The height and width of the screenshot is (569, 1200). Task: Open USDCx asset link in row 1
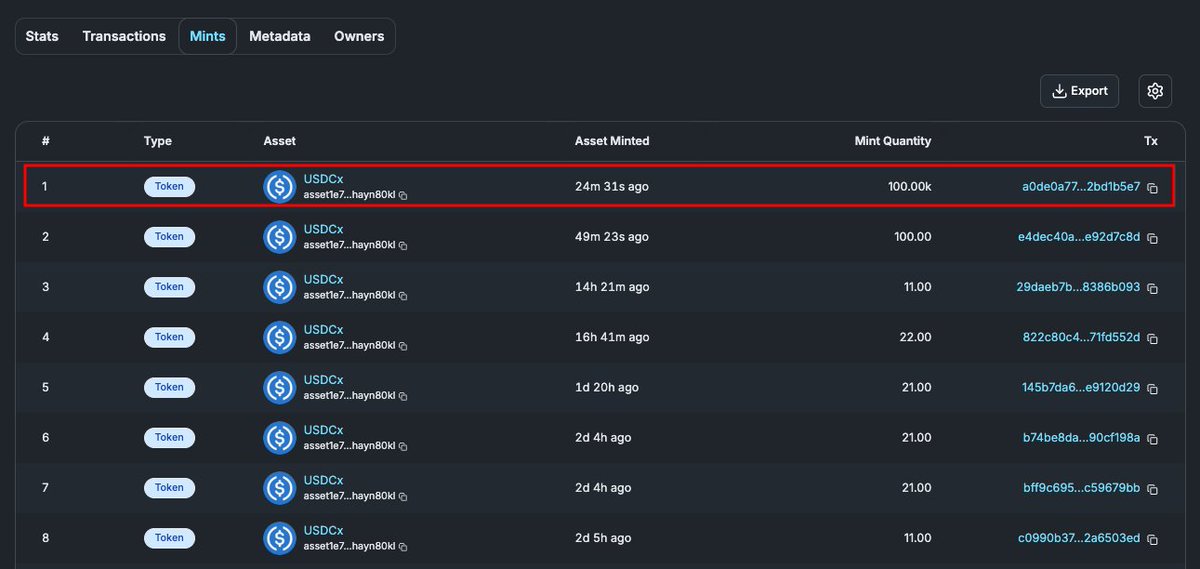pyautogui.click(x=323, y=179)
